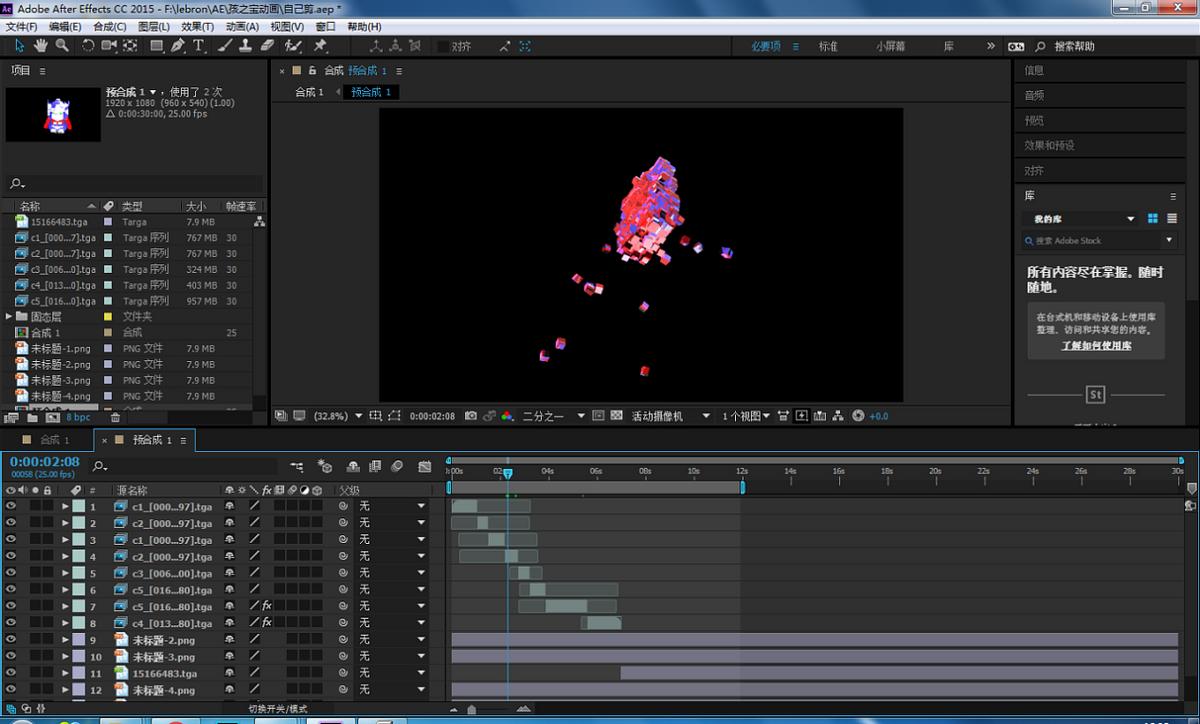Click the label color swatch of layer 3
Image resolution: width=1200 pixels, height=724 pixels.
tap(79, 540)
